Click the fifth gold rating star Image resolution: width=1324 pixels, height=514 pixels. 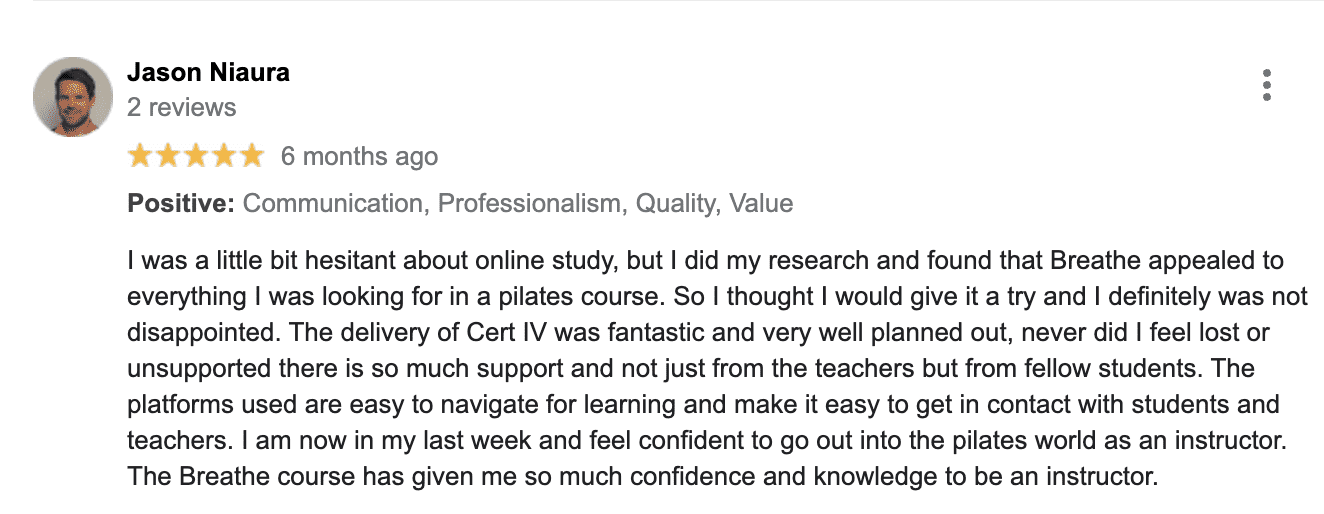pos(252,156)
